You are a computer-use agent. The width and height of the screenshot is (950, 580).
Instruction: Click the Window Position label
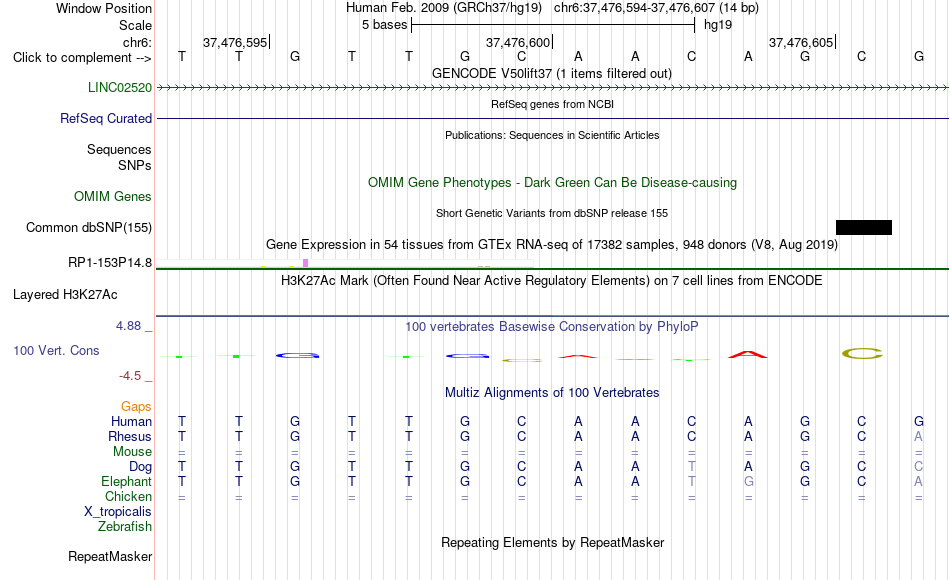(x=104, y=8)
